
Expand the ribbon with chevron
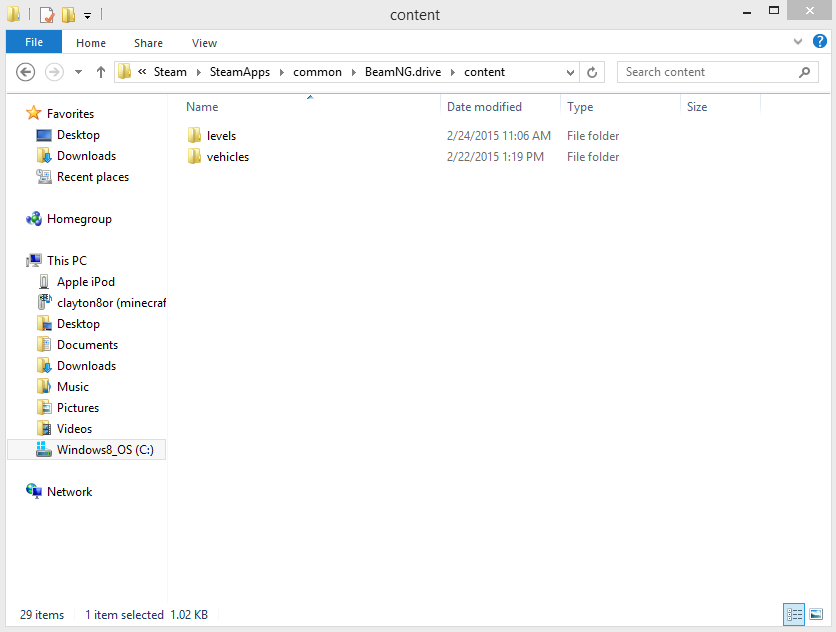[x=798, y=42]
